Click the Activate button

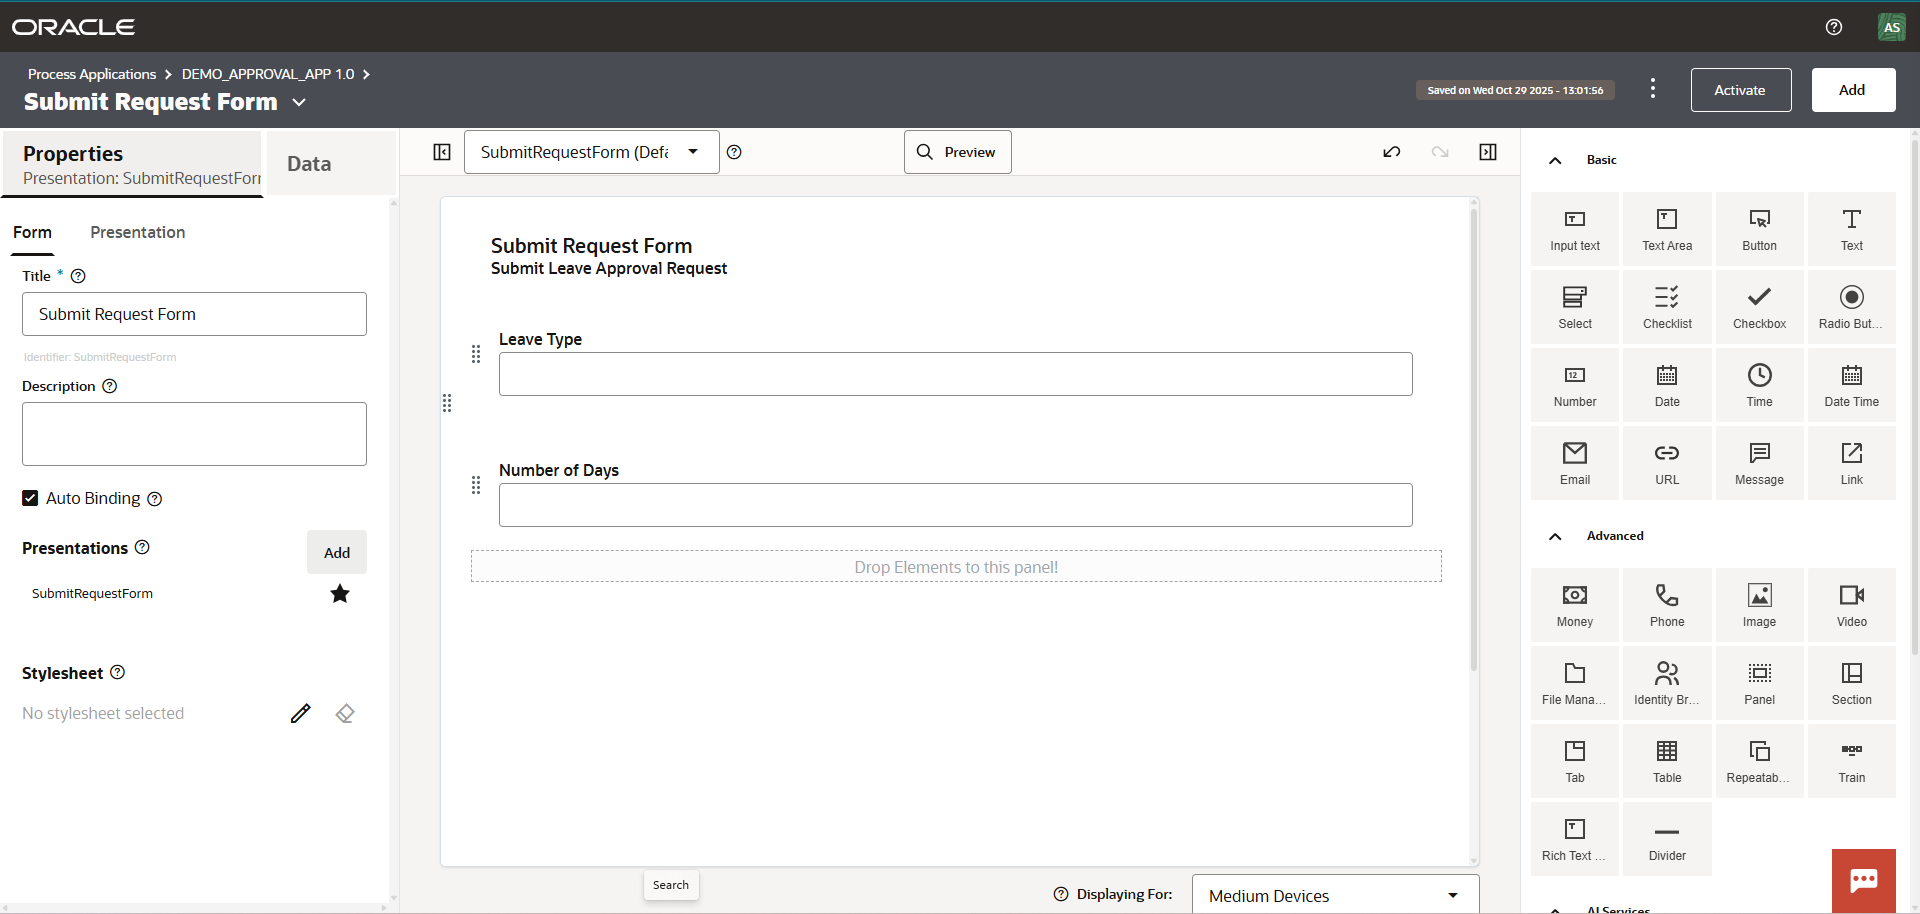click(1740, 90)
